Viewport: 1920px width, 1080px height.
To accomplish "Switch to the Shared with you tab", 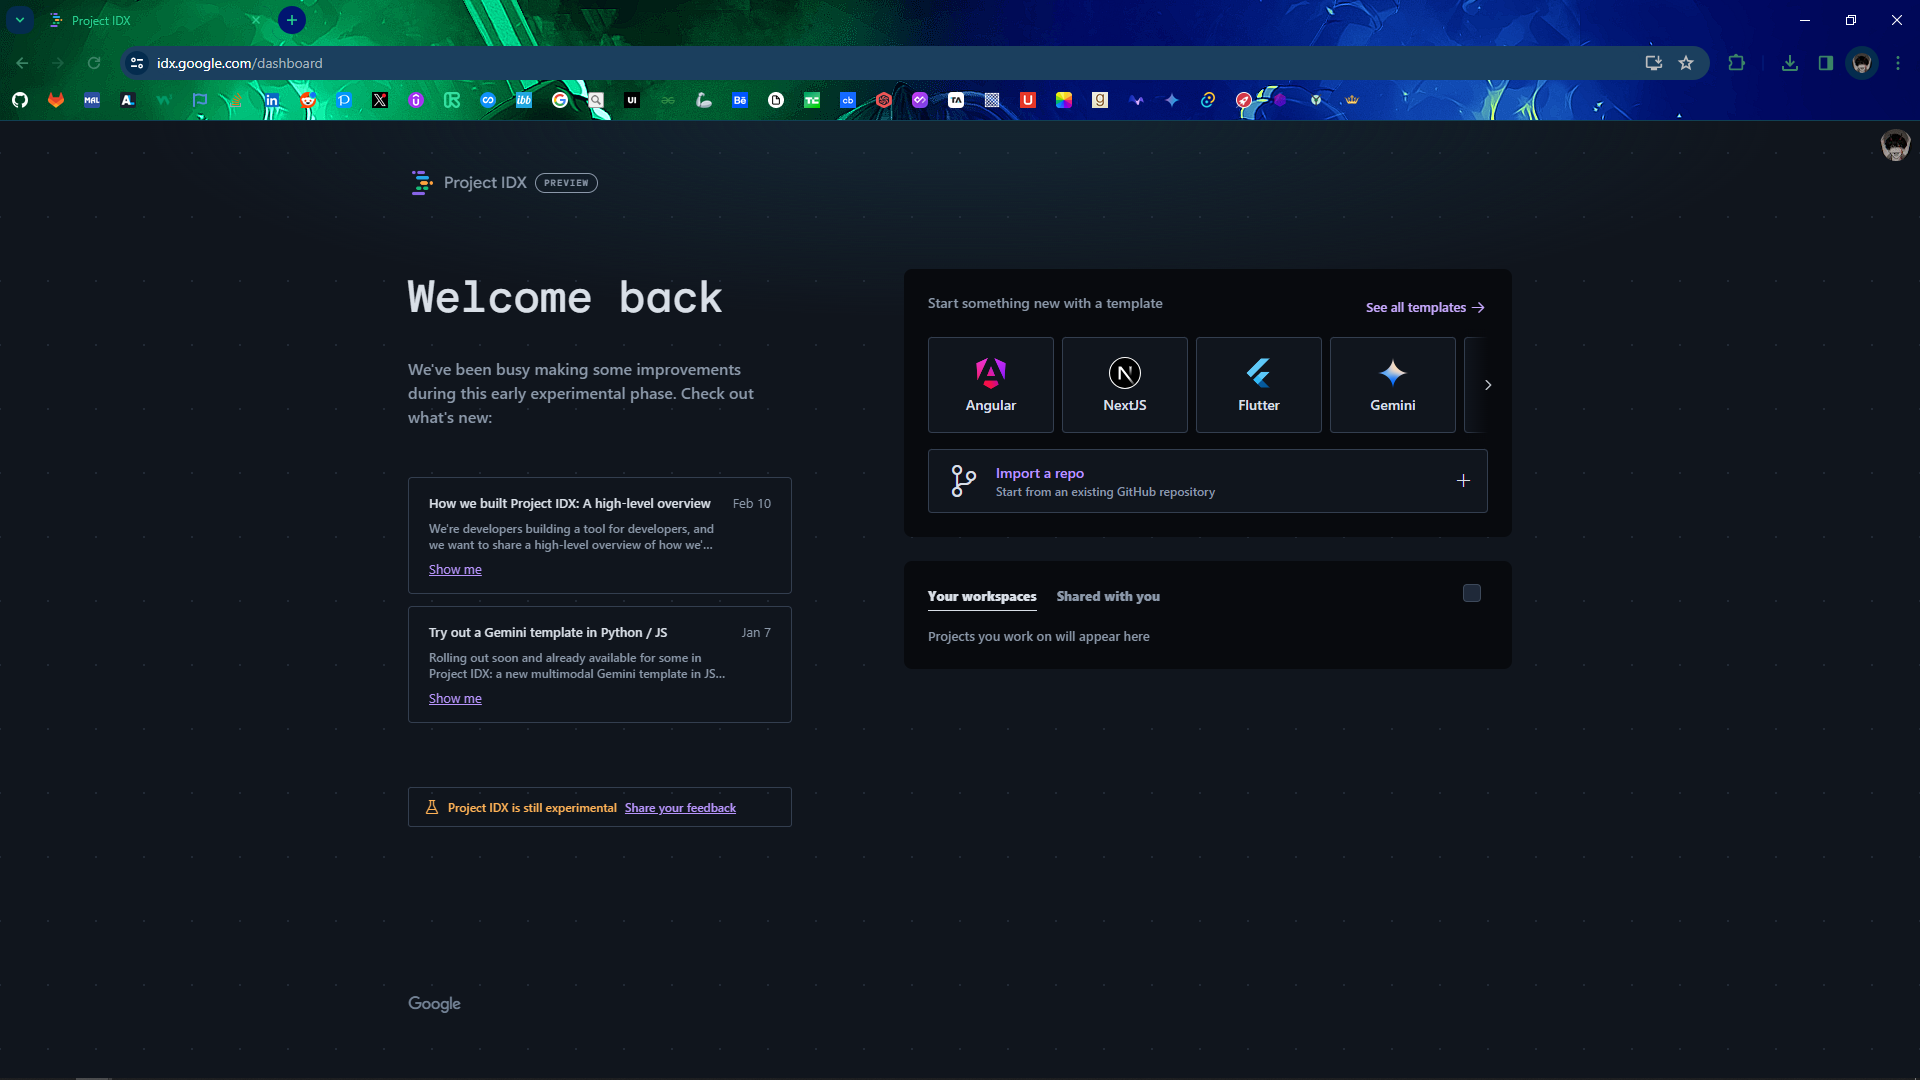I will coord(1108,596).
